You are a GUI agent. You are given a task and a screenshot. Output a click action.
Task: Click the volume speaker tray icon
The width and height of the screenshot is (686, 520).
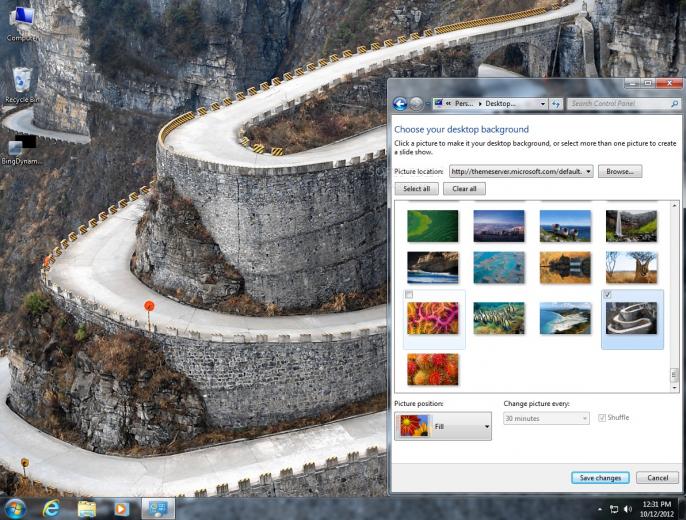pos(628,509)
